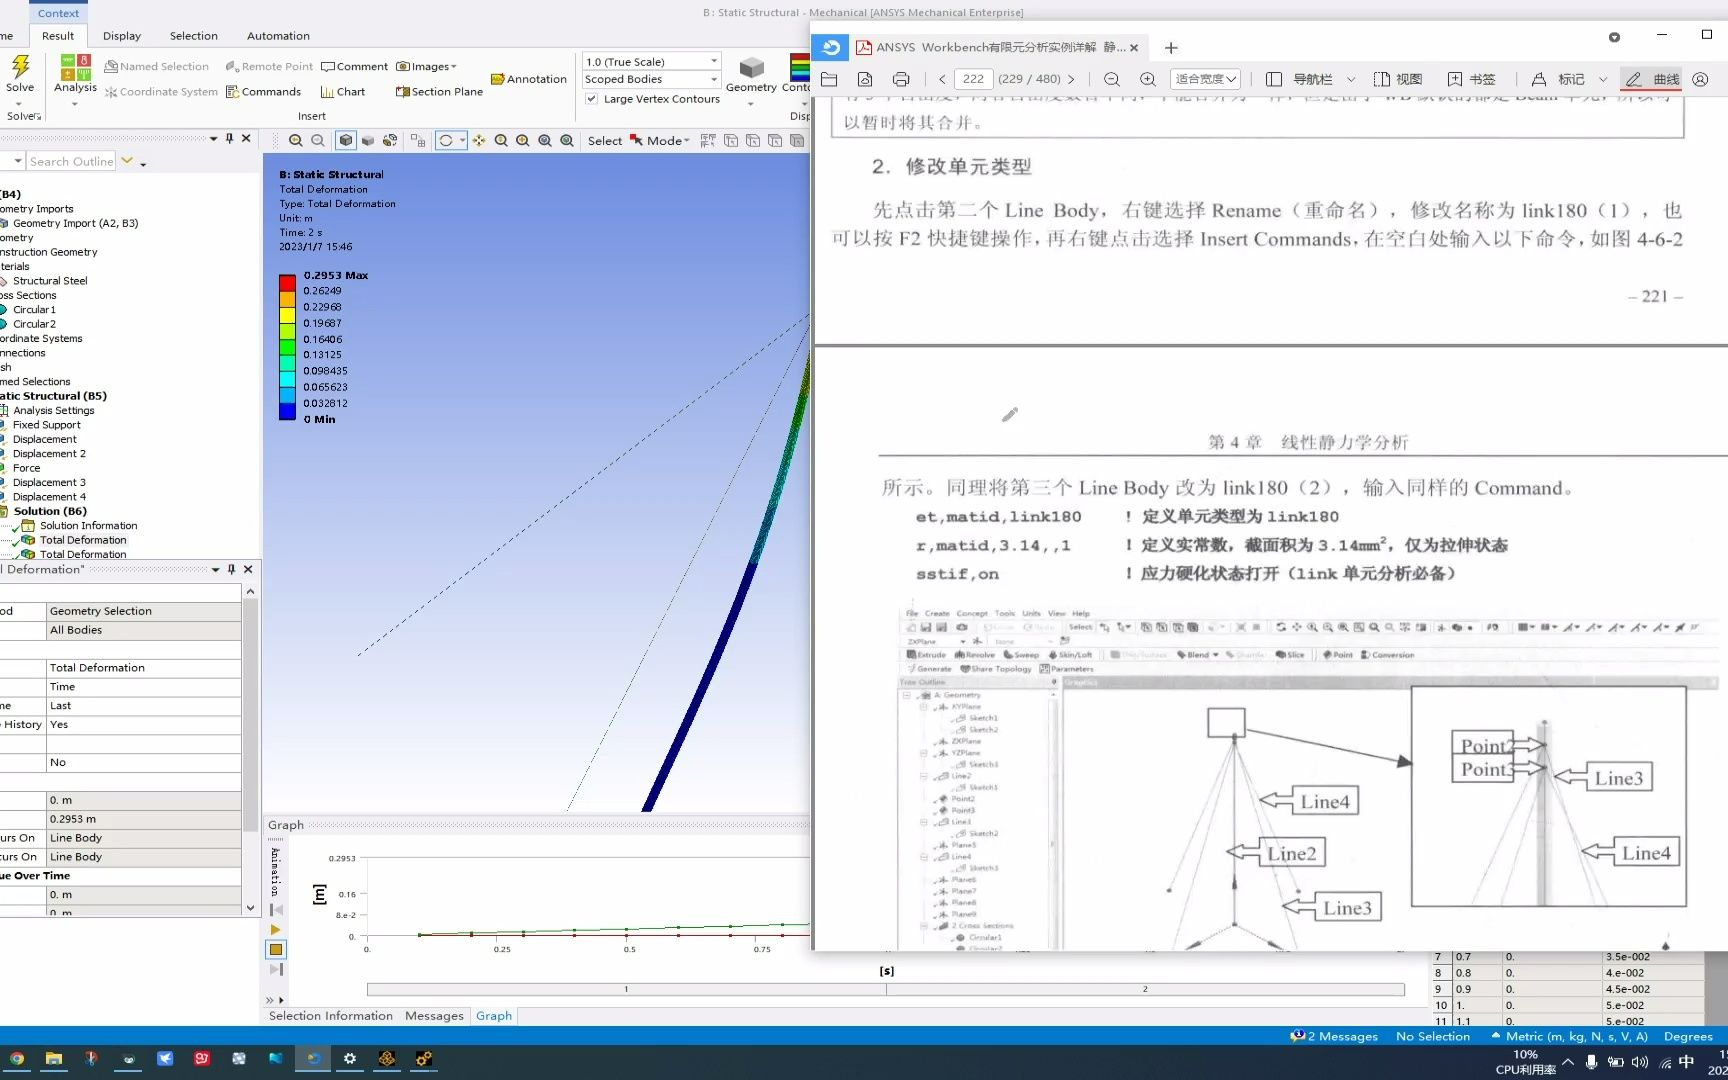
Task: Expand the 导航栏 dropdown arrow
Action: tap(1351, 79)
